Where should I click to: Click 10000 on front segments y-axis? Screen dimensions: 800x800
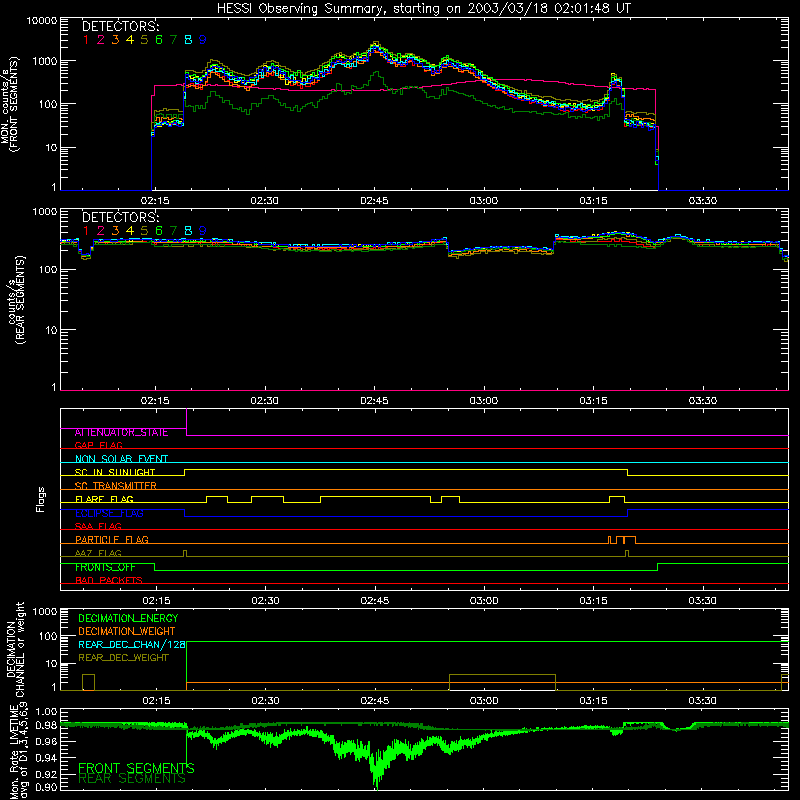point(42,21)
